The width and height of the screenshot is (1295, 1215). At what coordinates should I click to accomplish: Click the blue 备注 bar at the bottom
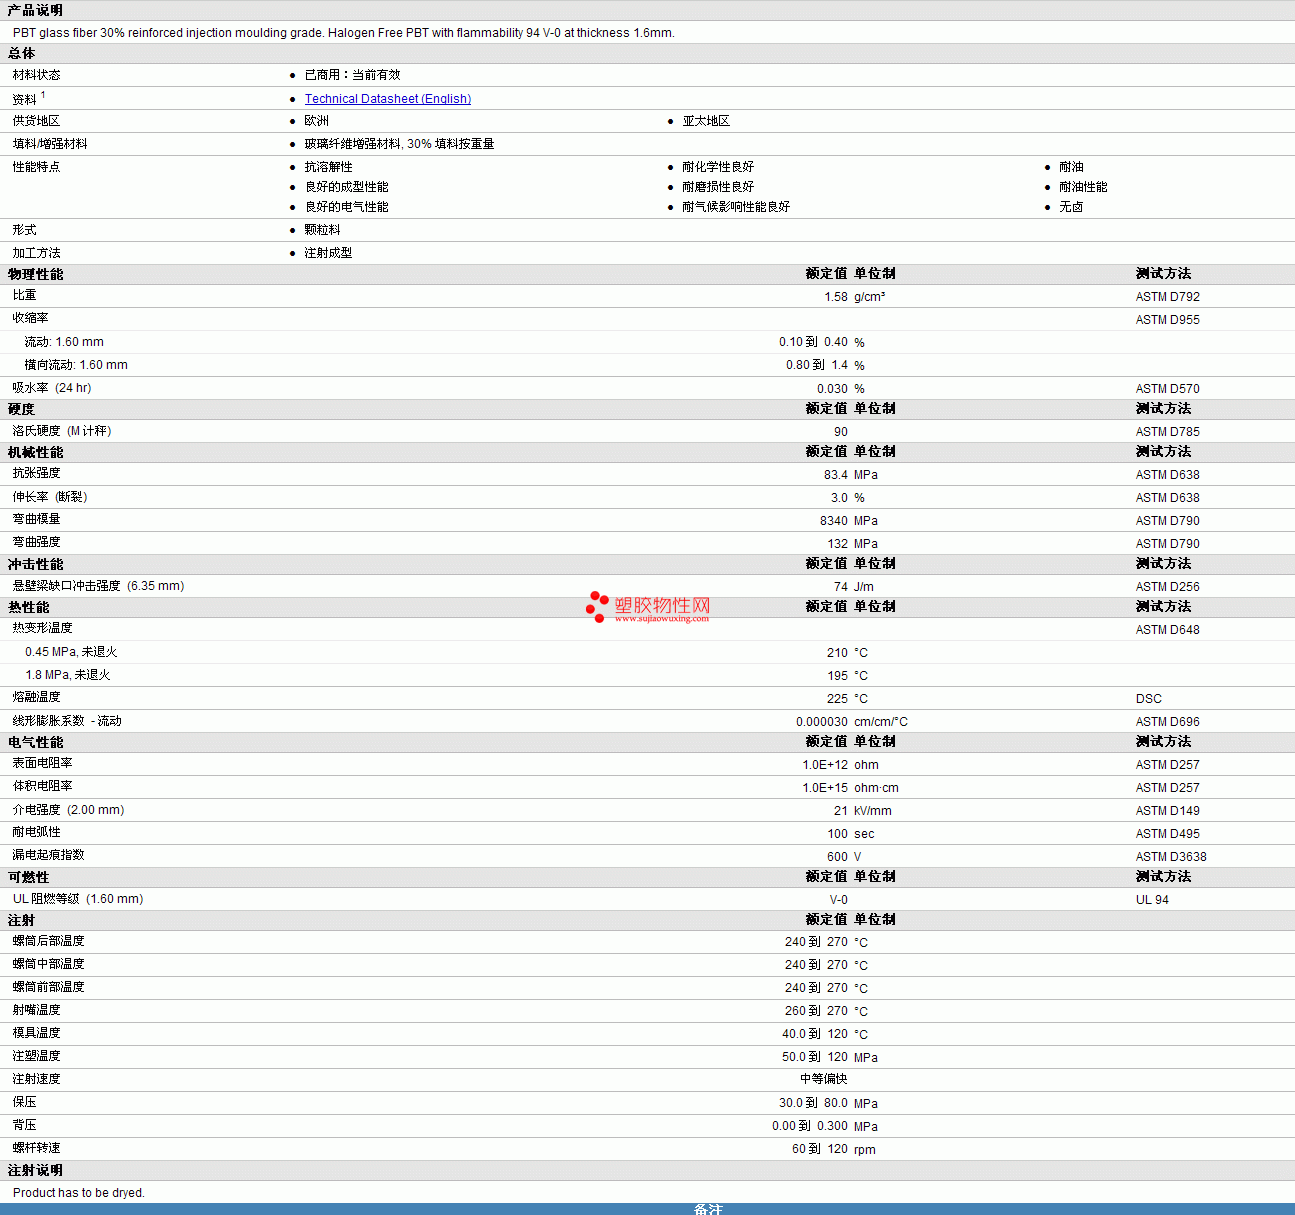coord(708,1209)
